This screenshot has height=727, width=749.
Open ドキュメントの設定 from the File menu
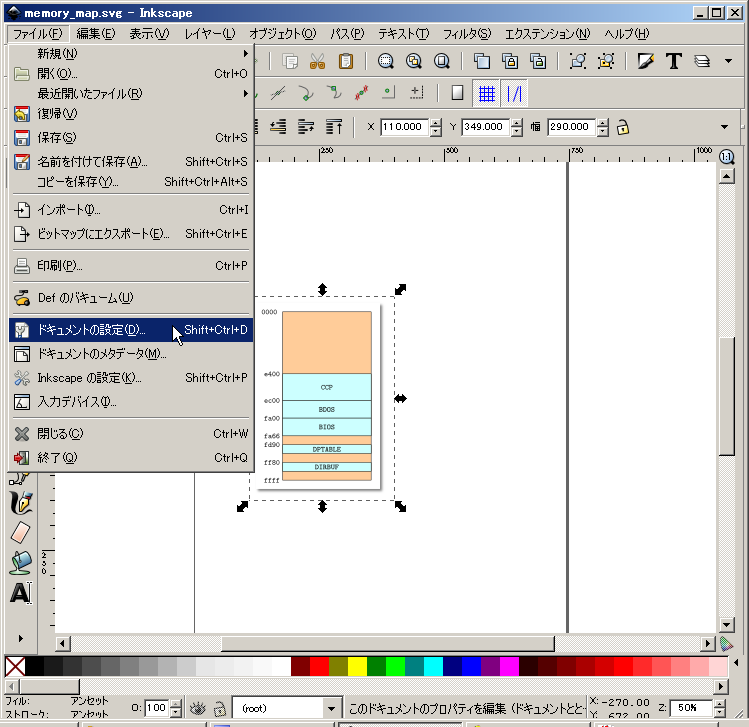point(131,330)
